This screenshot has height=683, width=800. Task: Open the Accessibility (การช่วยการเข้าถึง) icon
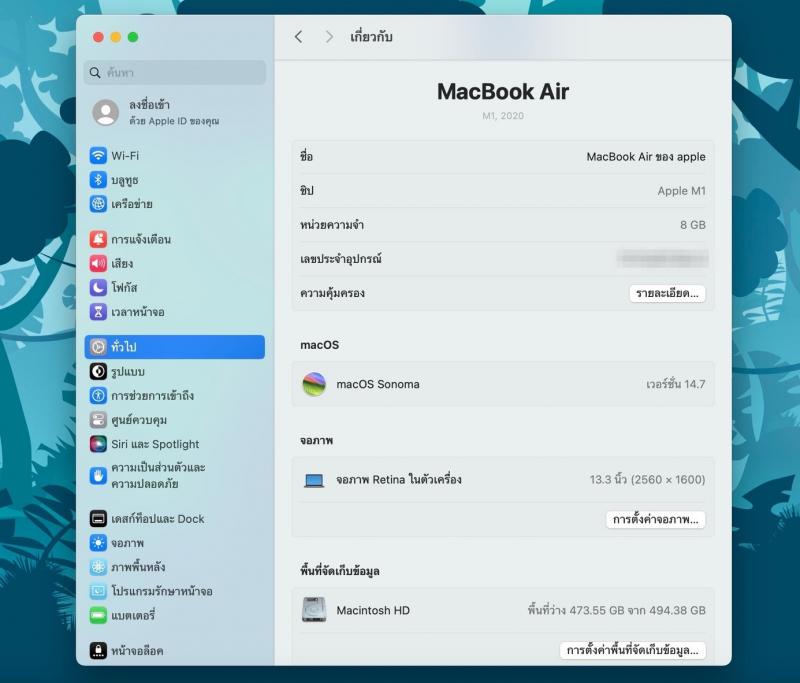click(x=98, y=395)
